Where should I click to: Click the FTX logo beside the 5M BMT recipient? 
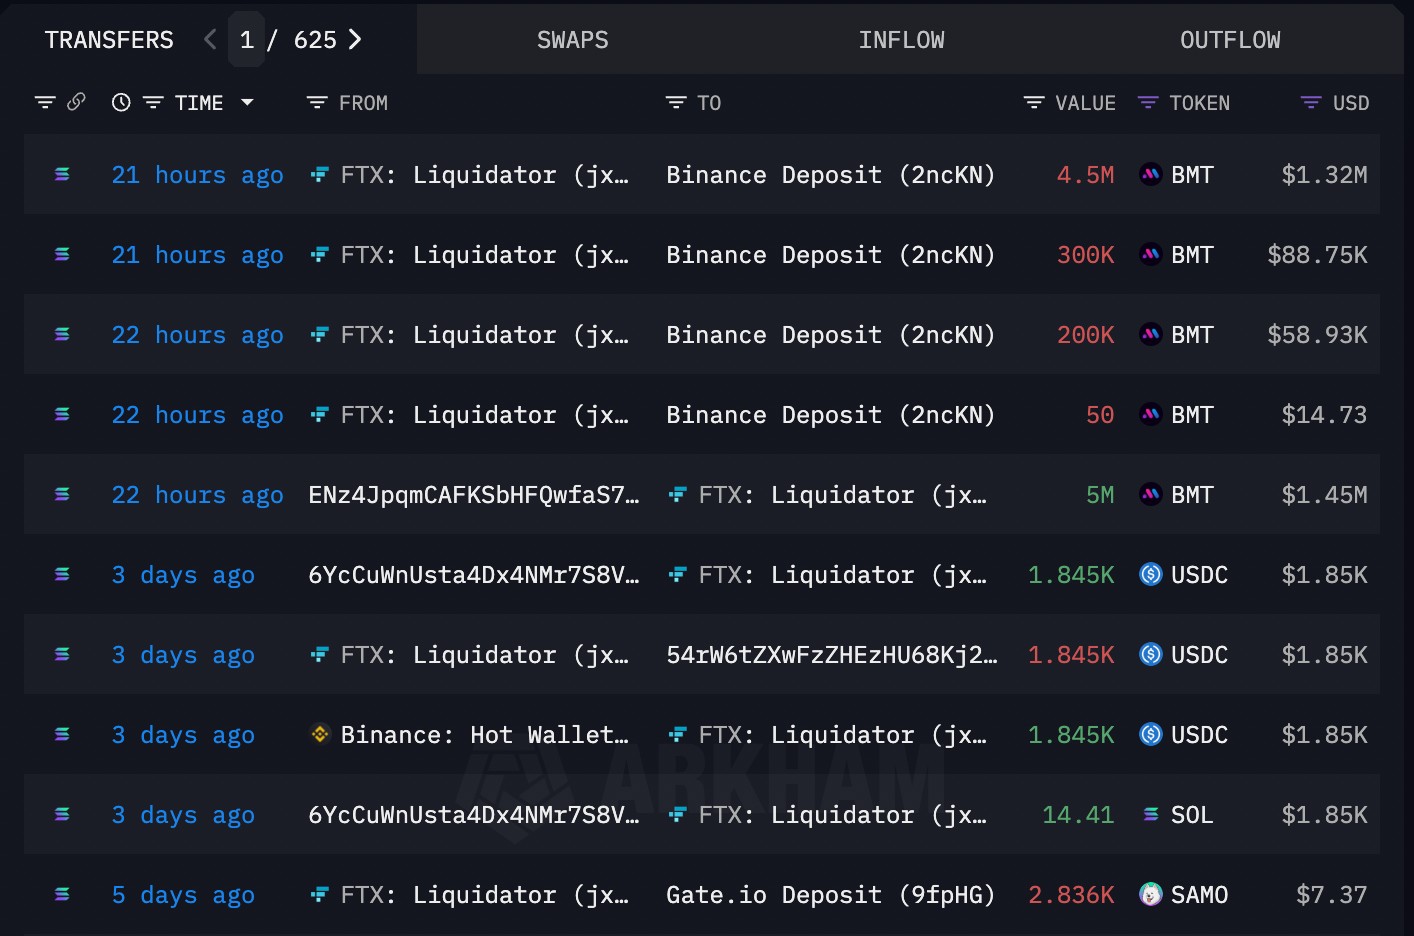677,495
